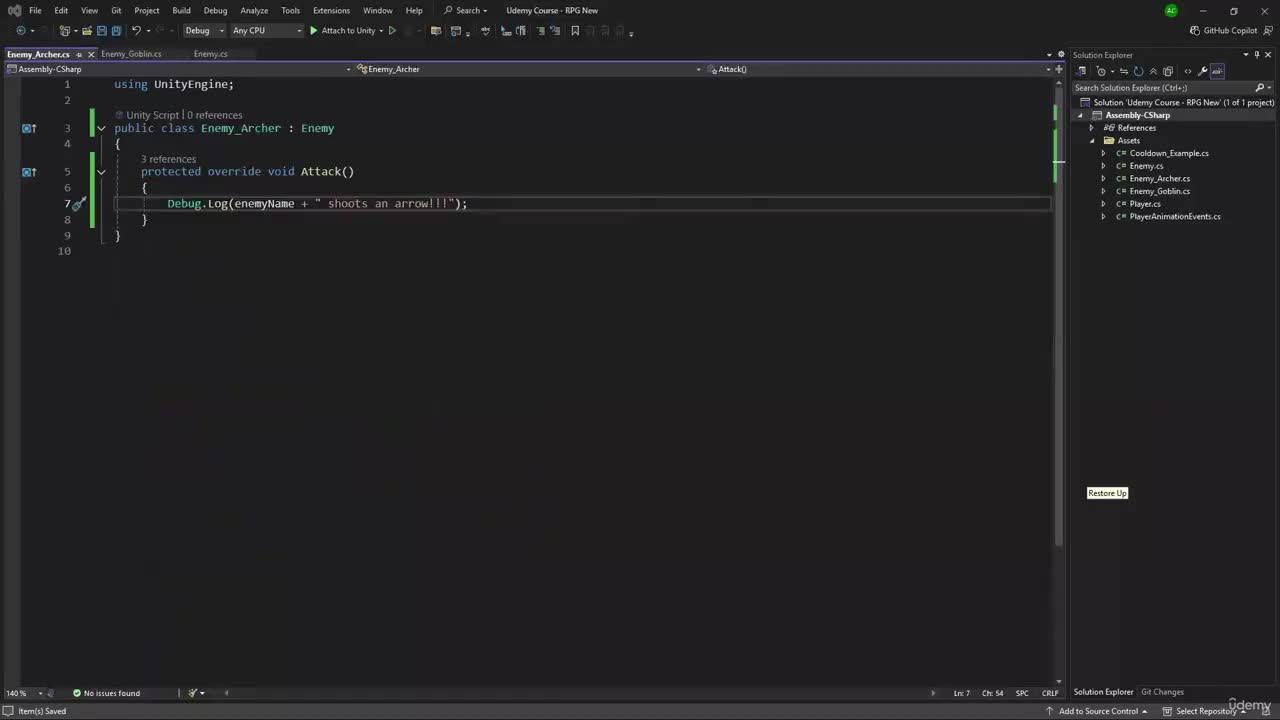Click the inheritance margin icon on line 5

(29, 172)
